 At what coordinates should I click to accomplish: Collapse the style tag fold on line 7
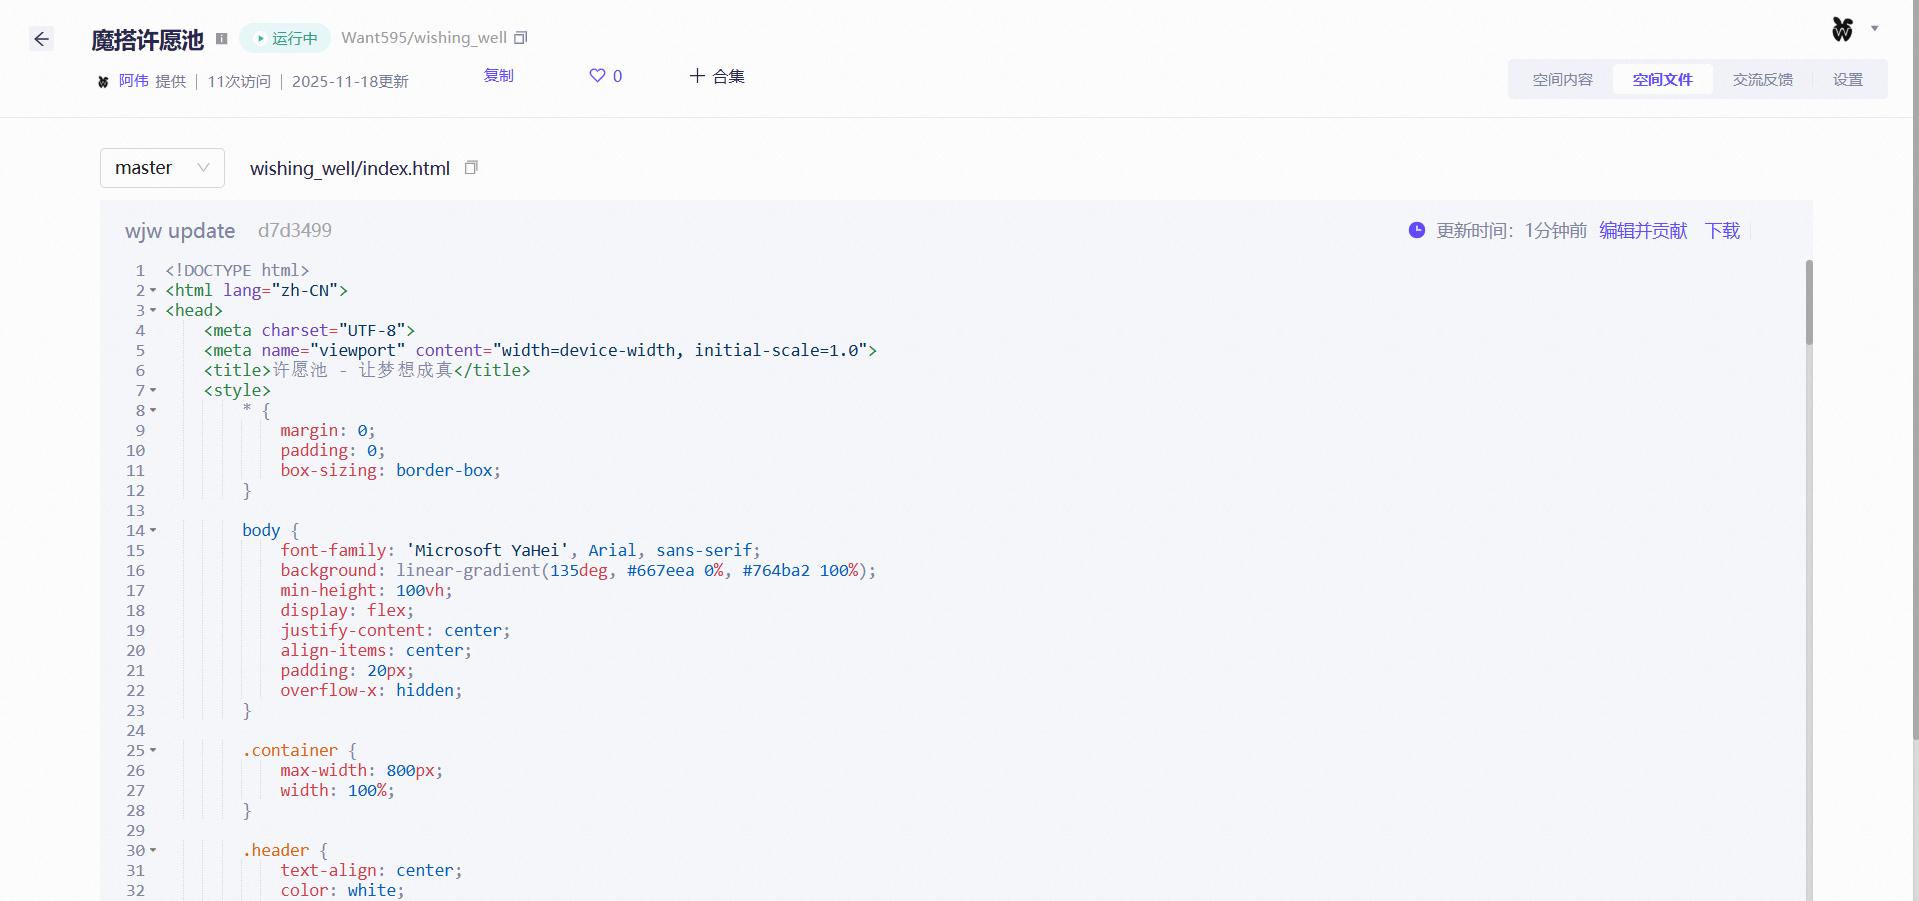(x=153, y=391)
